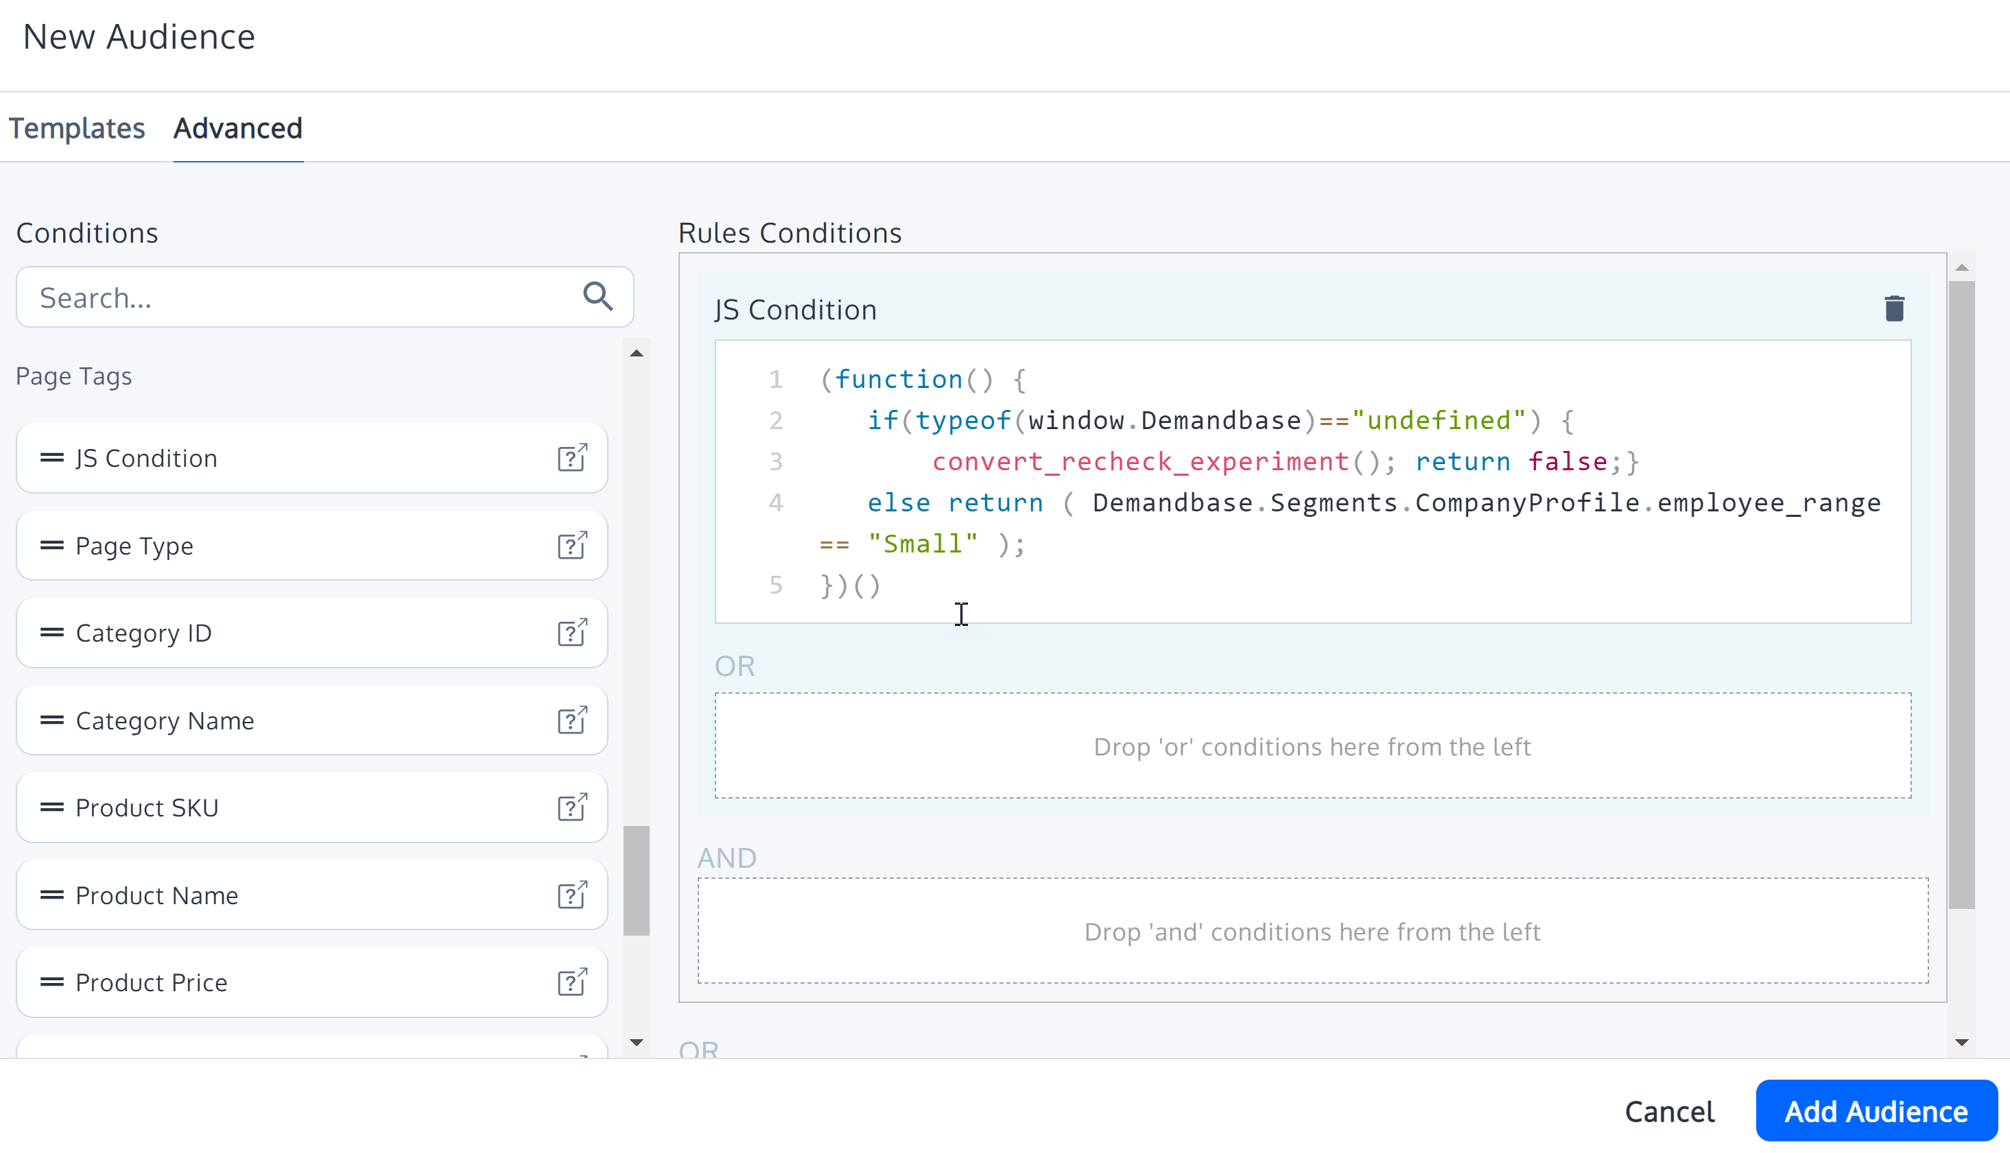Grab the Product SKU drag handle
Image resolution: width=2010 pixels, height=1153 pixels.
tap(52, 807)
